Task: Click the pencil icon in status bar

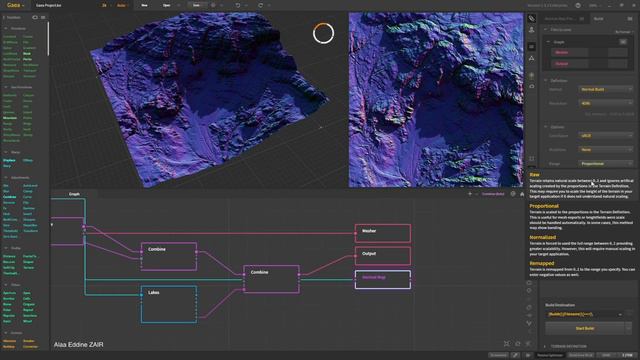Action: [516, 356]
